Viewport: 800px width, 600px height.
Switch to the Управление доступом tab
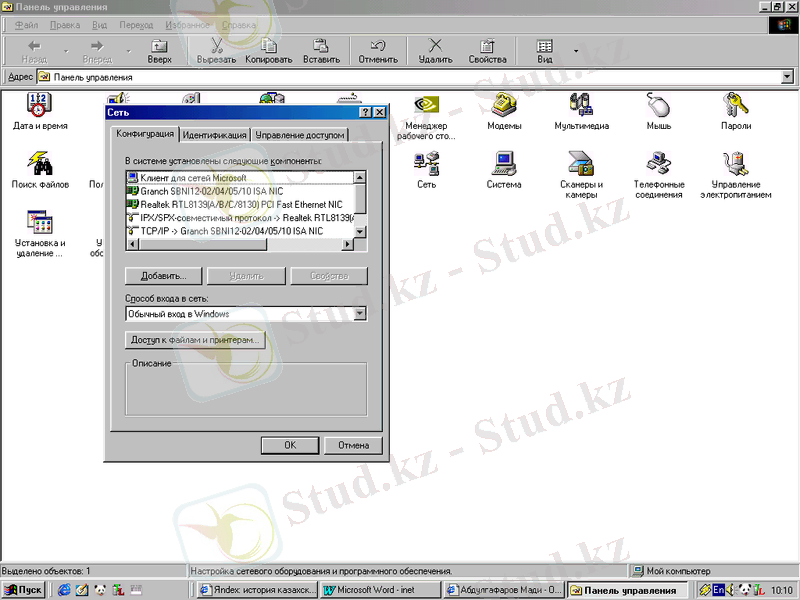[x=300, y=135]
